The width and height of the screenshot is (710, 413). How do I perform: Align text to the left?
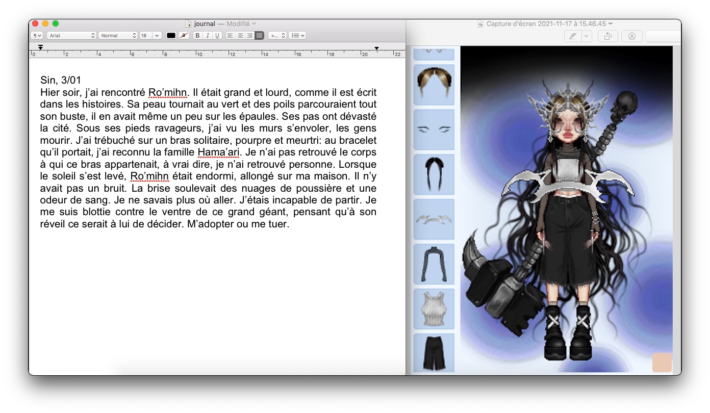click(x=230, y=35)
